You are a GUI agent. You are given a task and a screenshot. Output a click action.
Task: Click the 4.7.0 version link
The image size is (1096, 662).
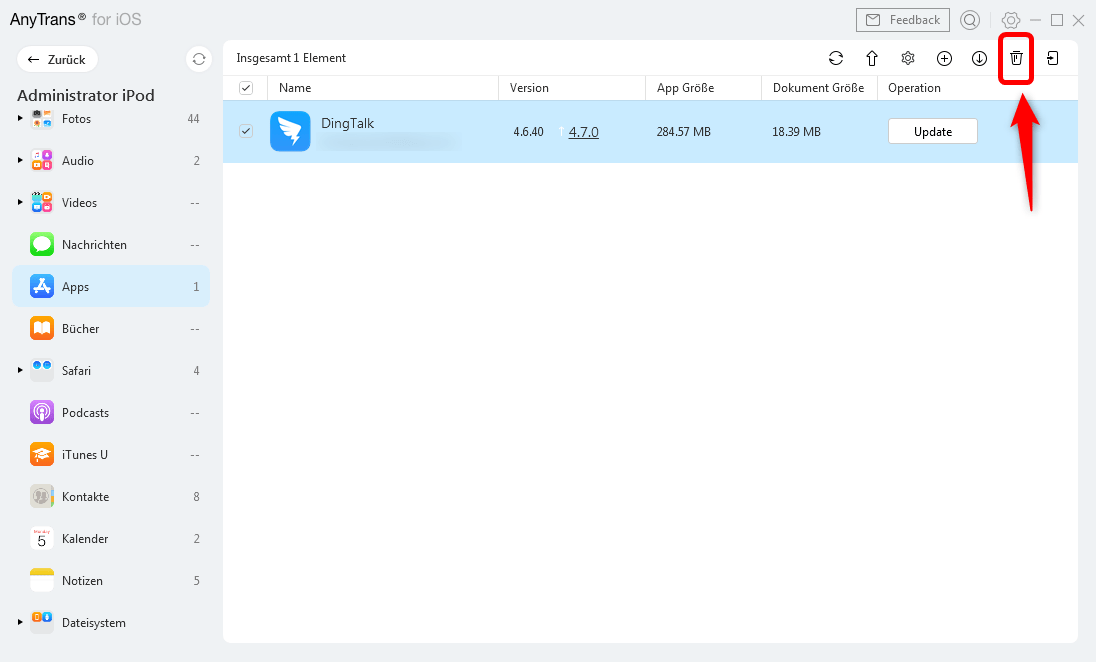[584, 131]
